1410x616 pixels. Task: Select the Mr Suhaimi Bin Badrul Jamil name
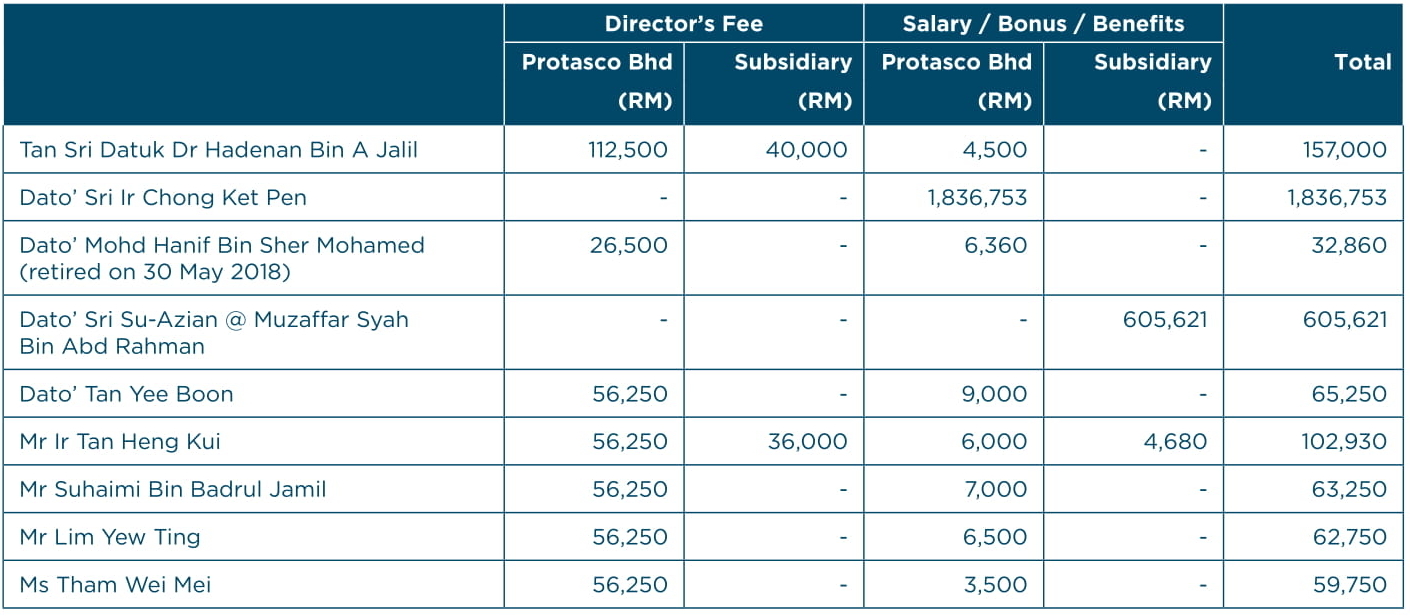173,490
